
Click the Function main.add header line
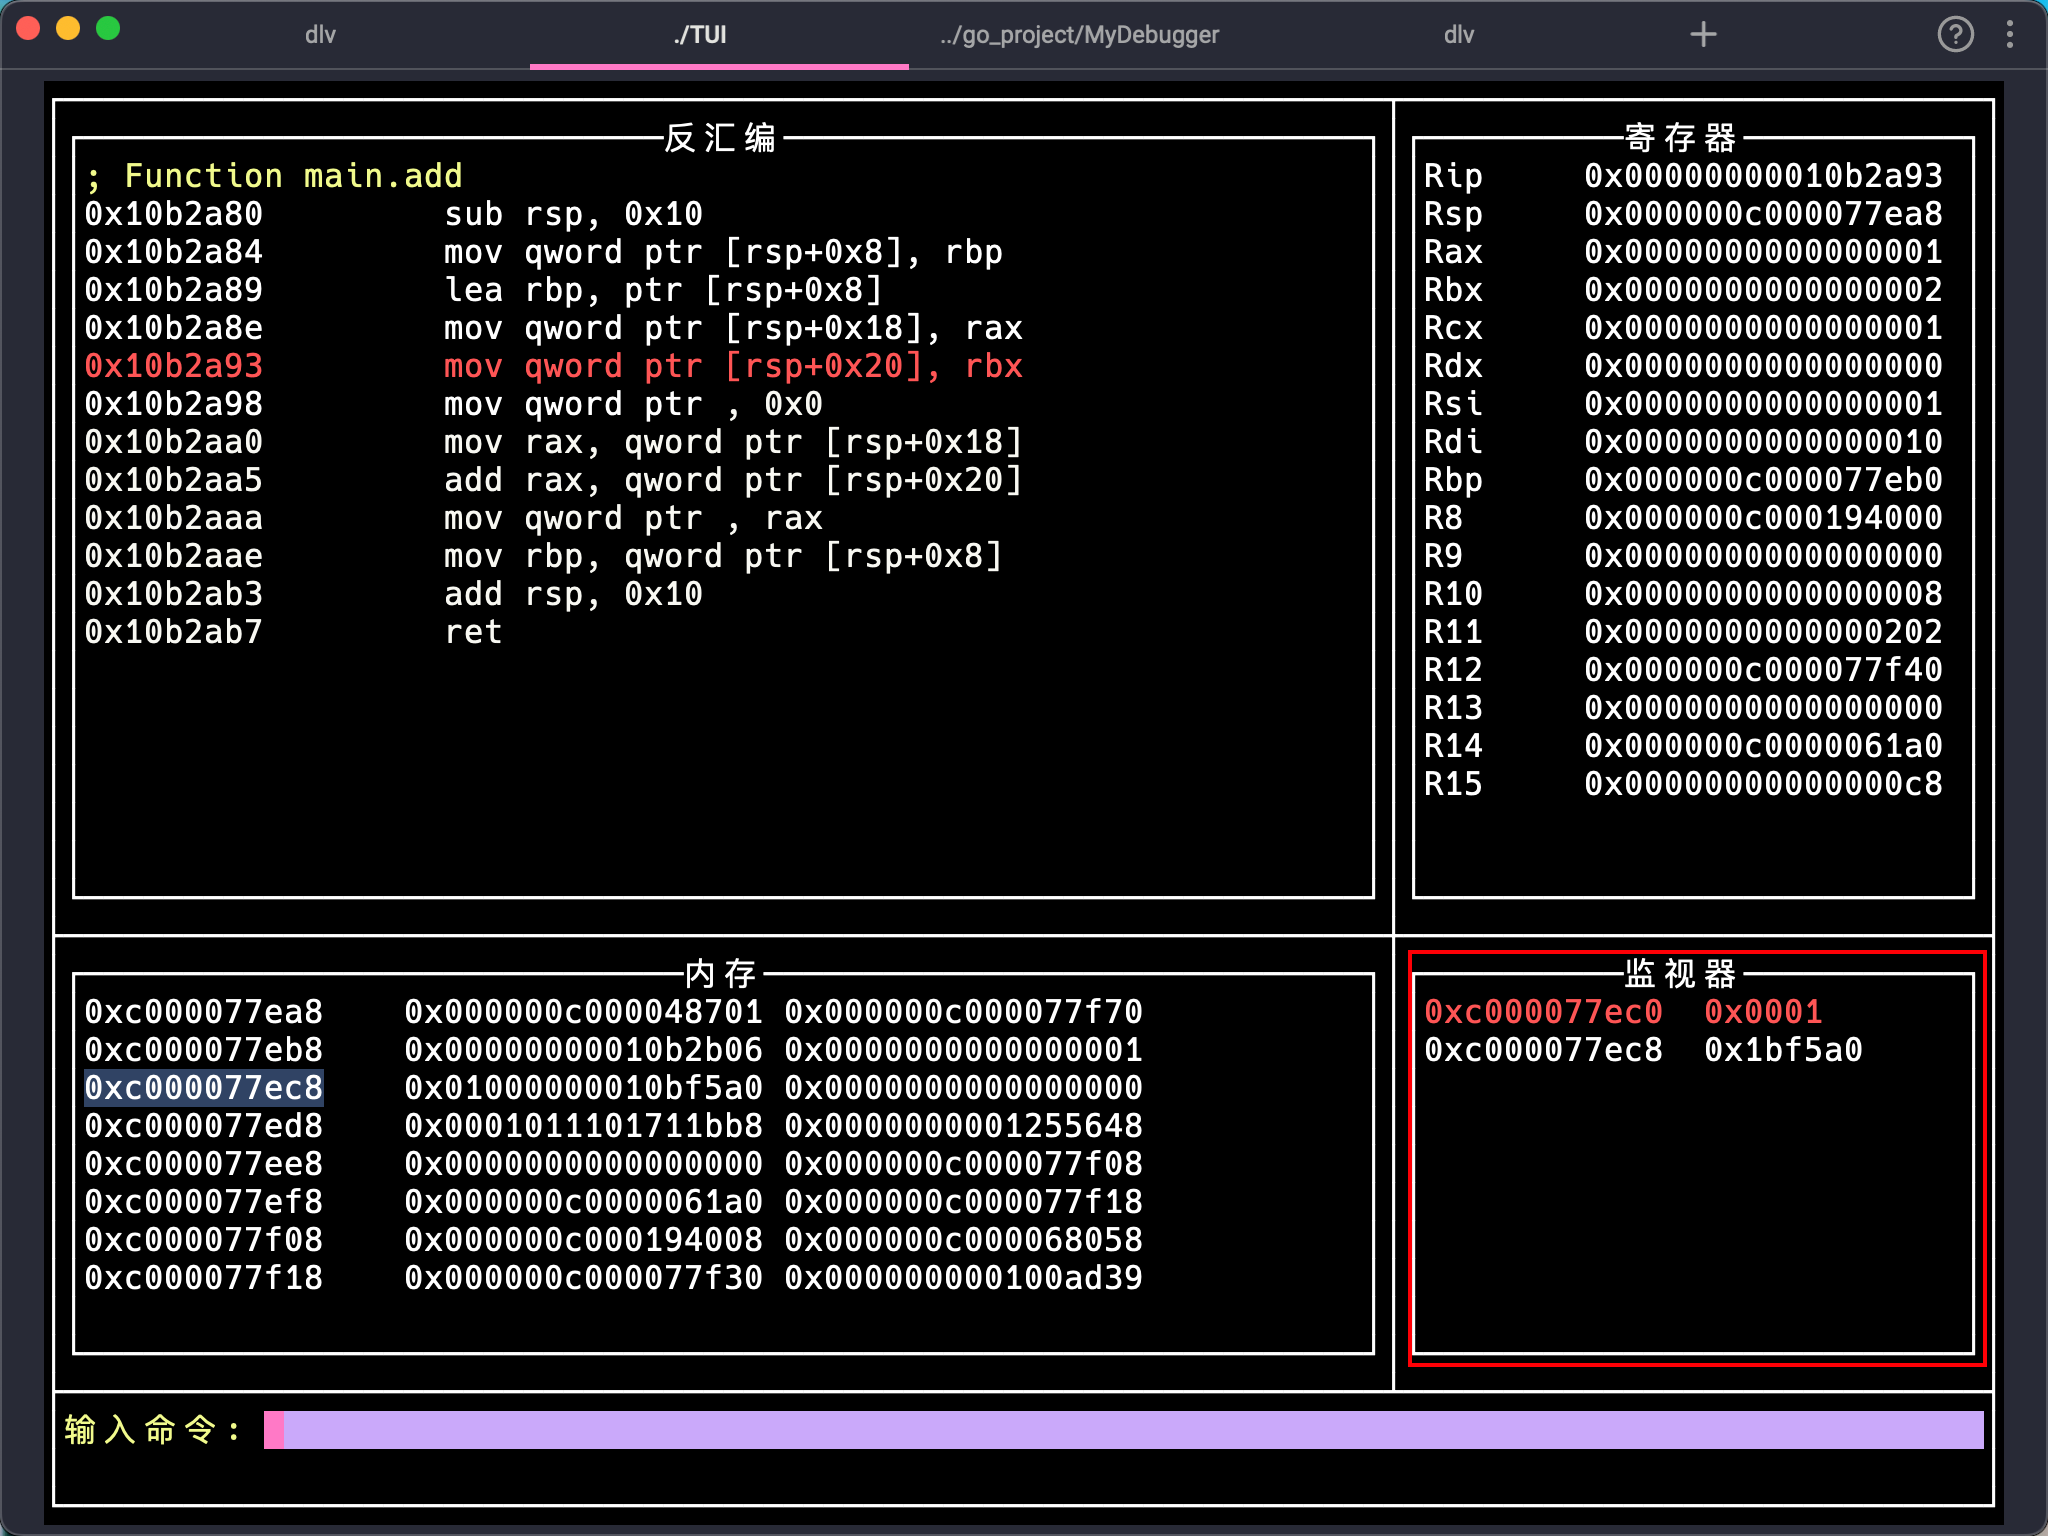click(x=275, y=176)
